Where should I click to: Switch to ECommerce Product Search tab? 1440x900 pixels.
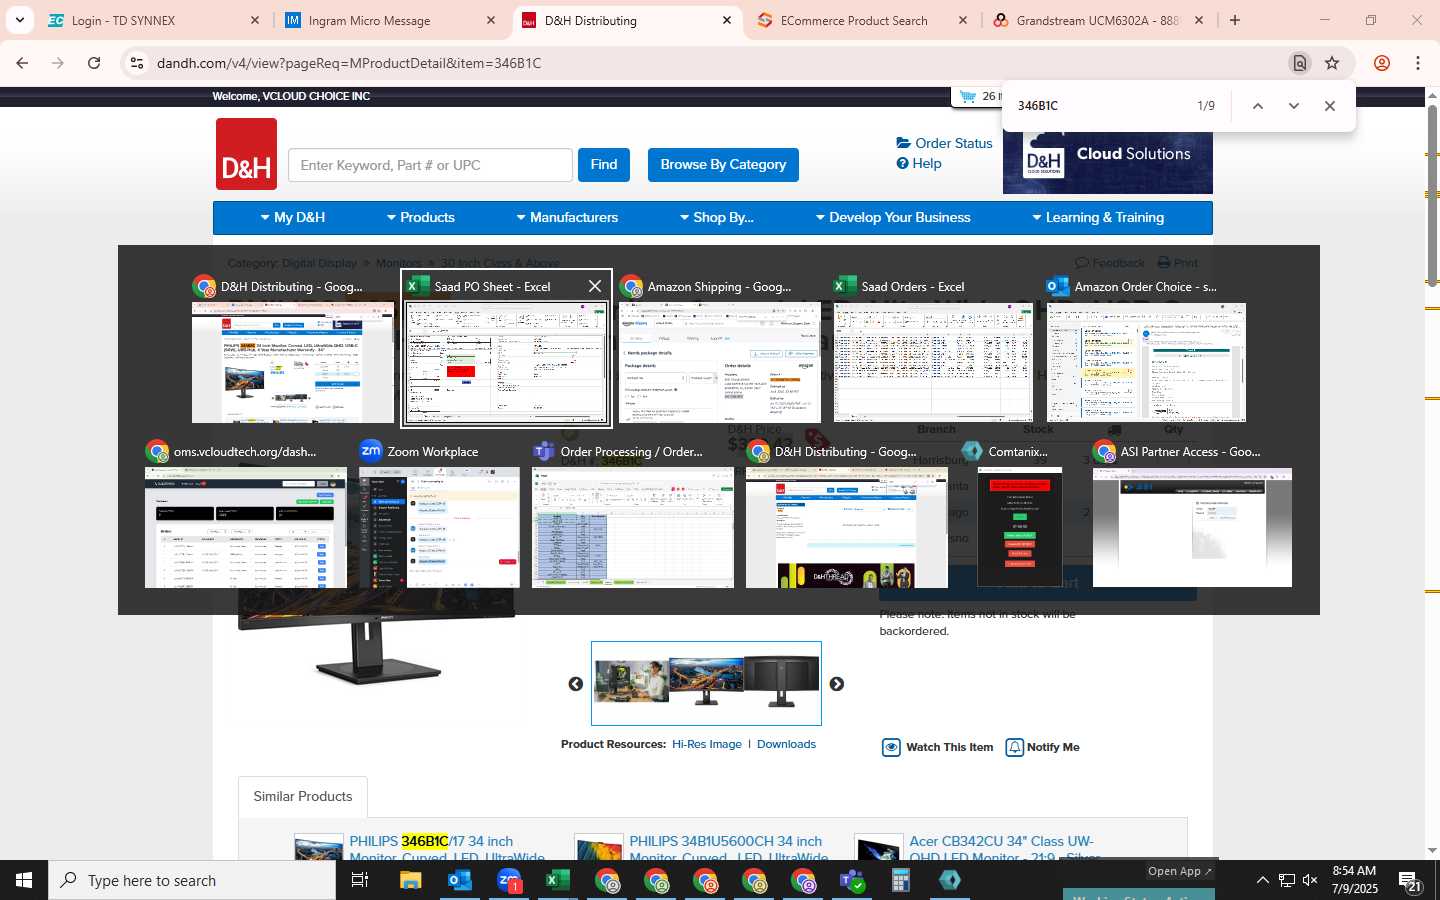pos(862,20)
